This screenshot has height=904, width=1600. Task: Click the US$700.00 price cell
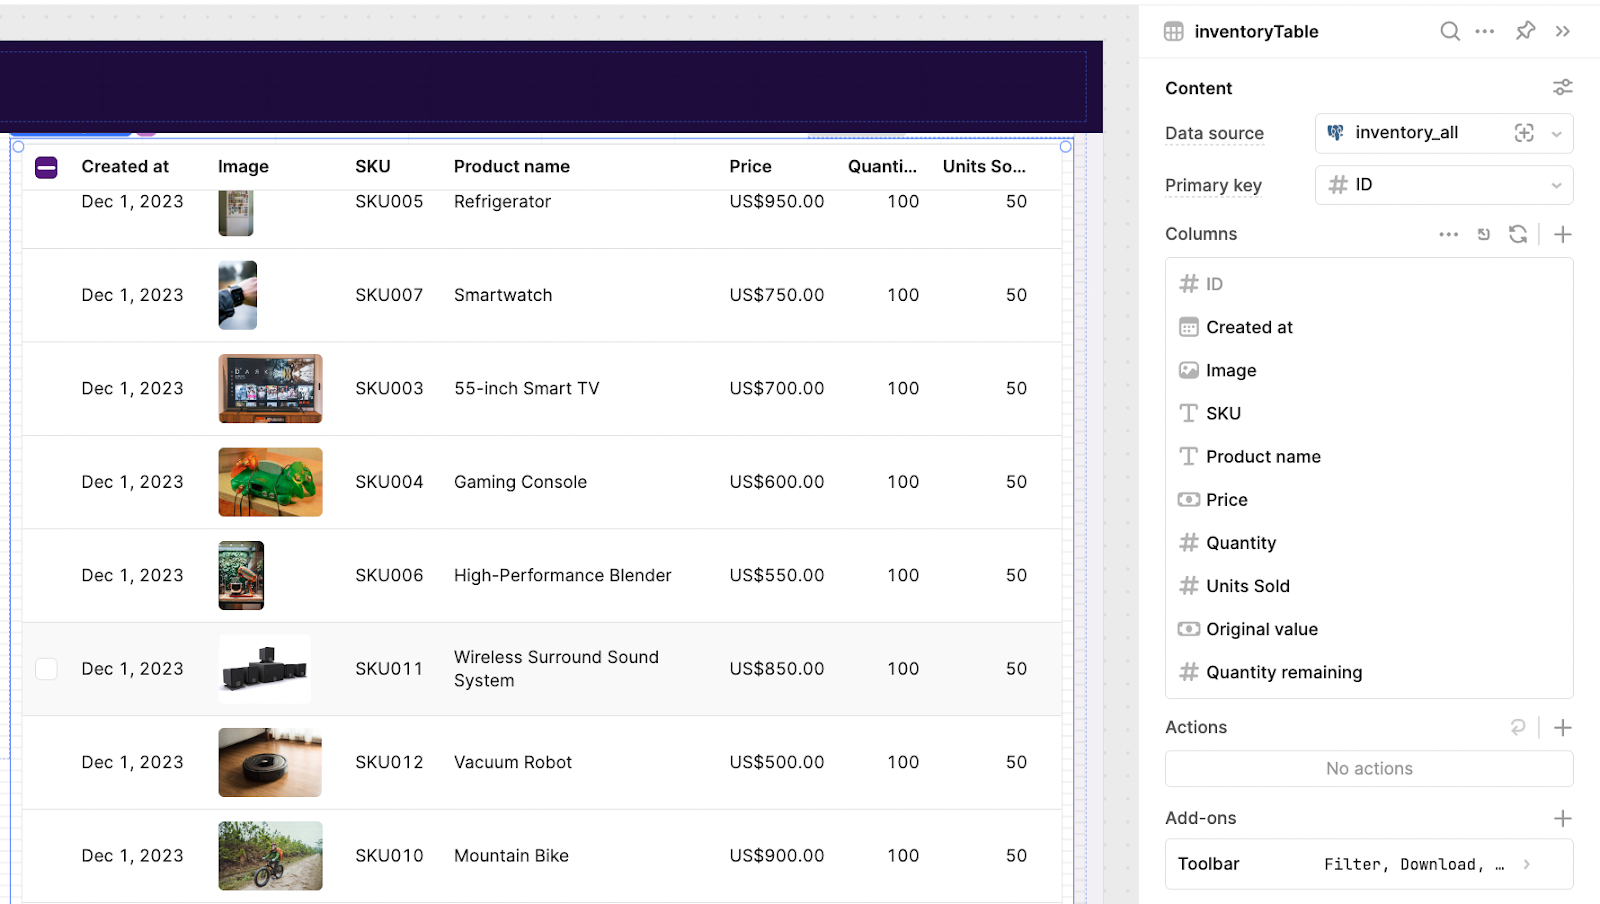pos(777,389)
